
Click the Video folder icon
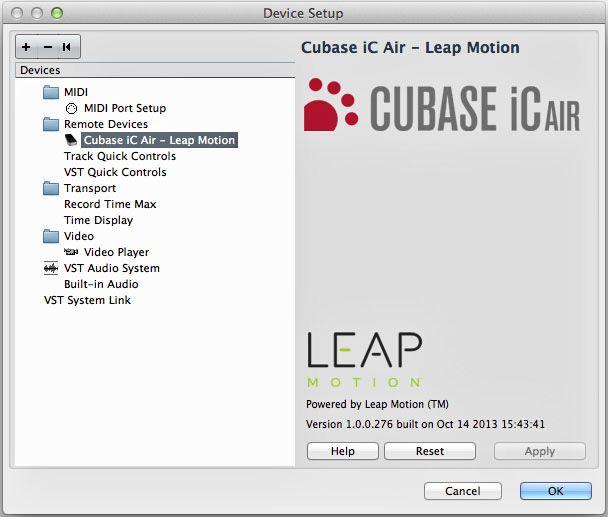point(51,236)
